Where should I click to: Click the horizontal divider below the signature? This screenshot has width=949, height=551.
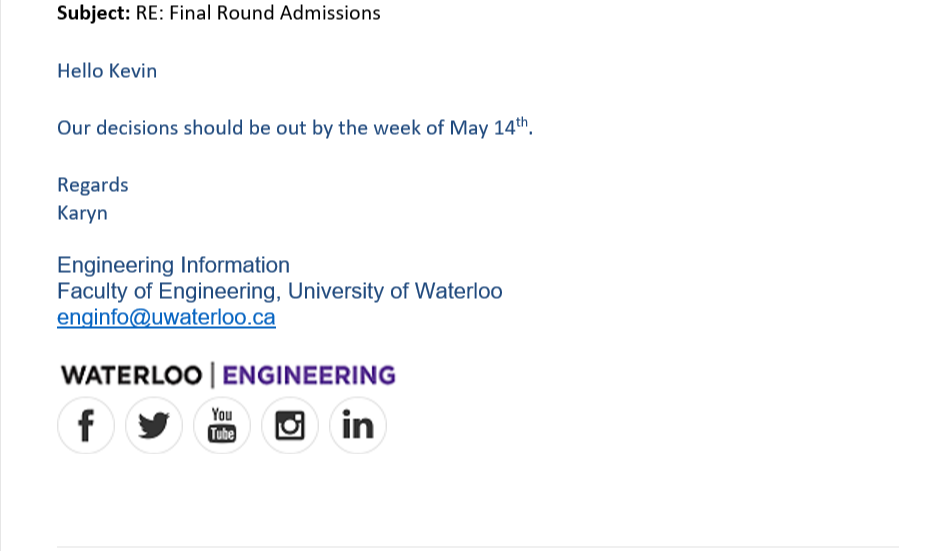coord(478,547)
